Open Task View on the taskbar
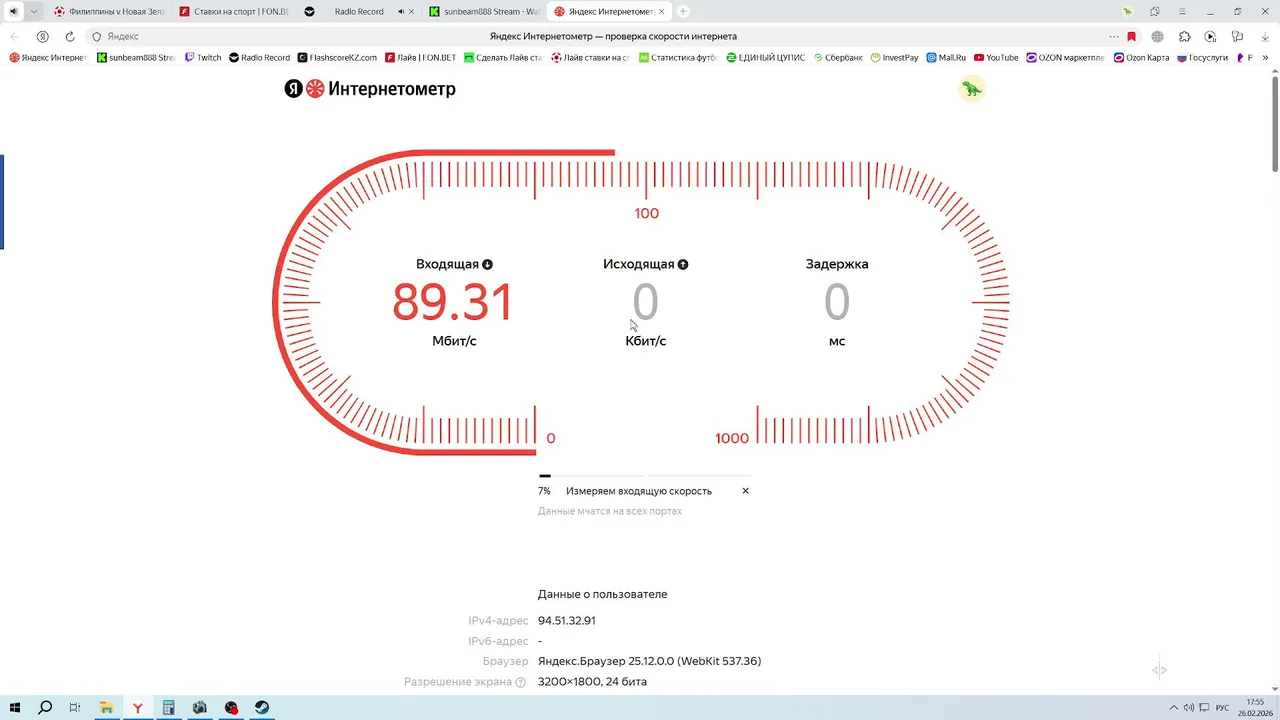The width and height of the screenshot is (1280, 720). [x=75, y=708]
